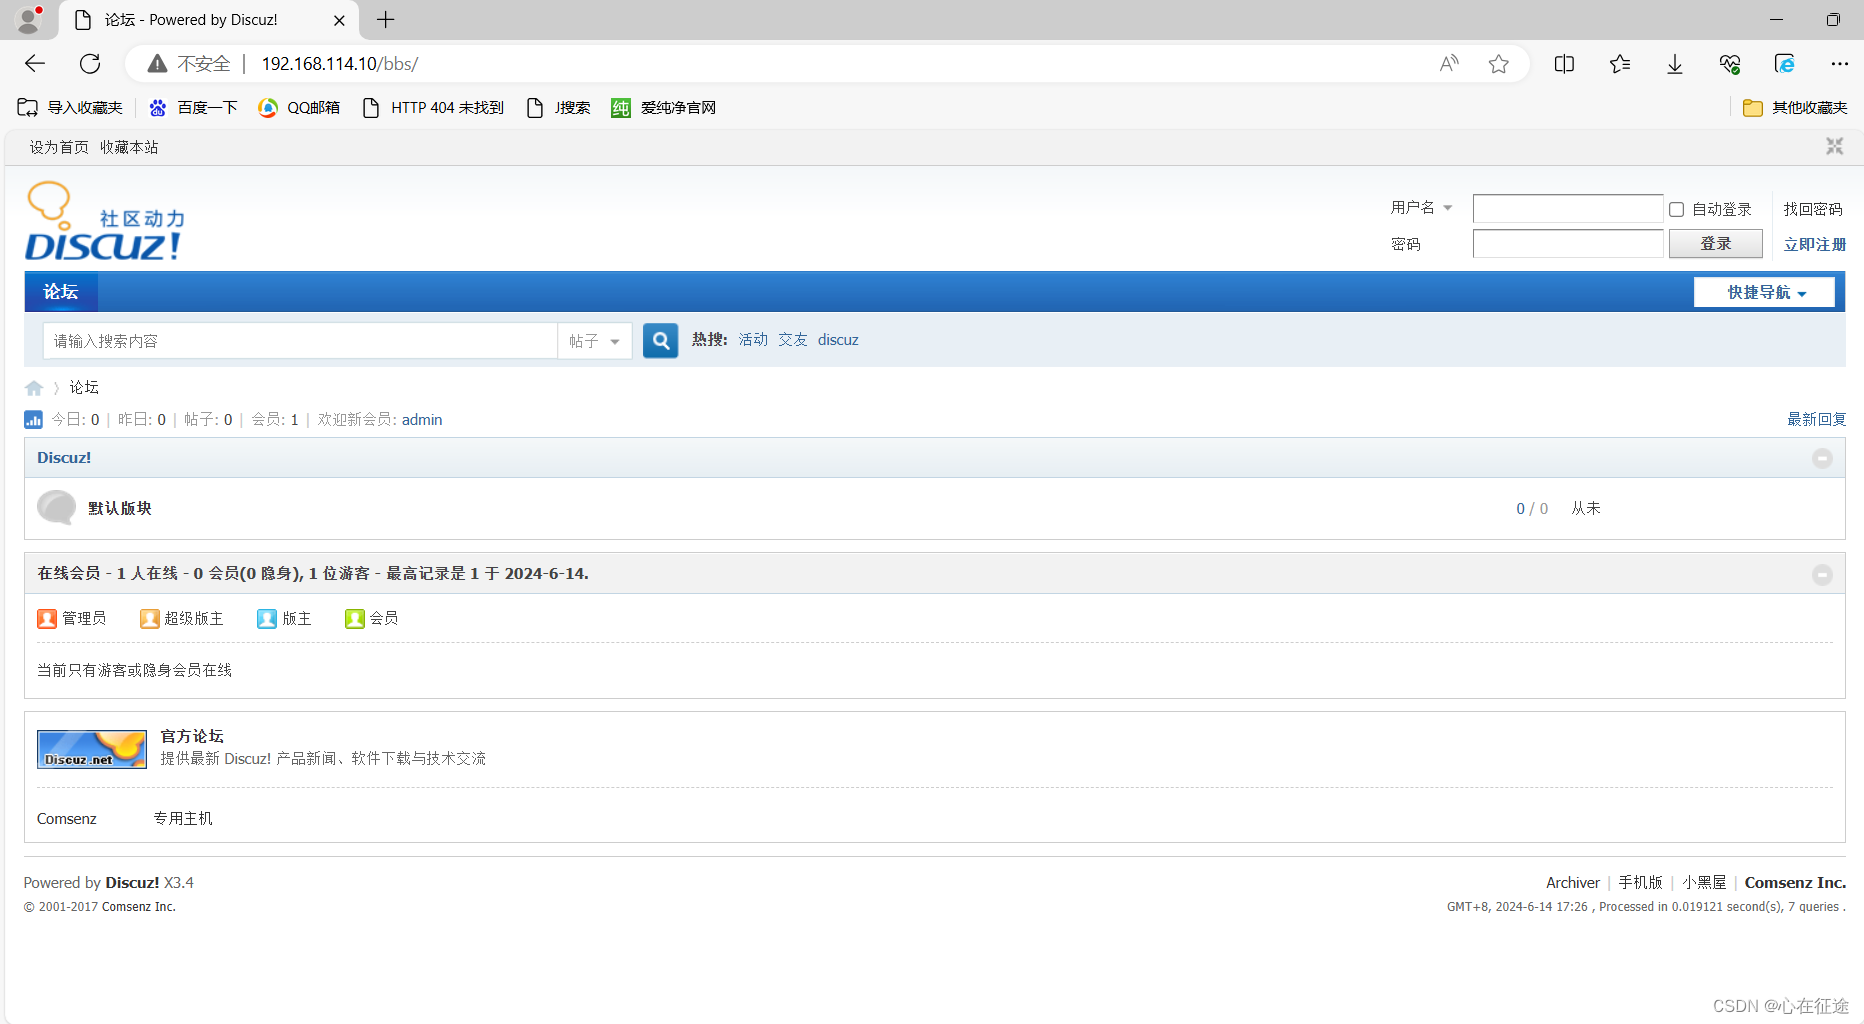The width and height of the screenshot is (1864, 1024).
Task: Open the 官方论坛 link
Action: pyautogui.click(x=192, y=737)
